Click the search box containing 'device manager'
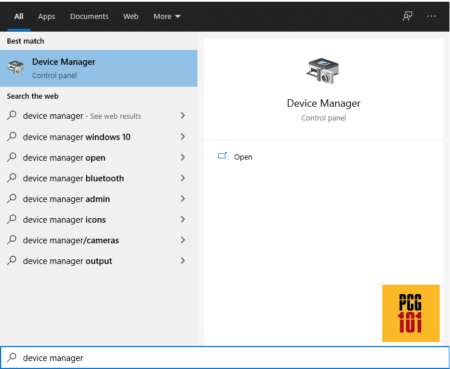450x369 pixels. (225, 358)
